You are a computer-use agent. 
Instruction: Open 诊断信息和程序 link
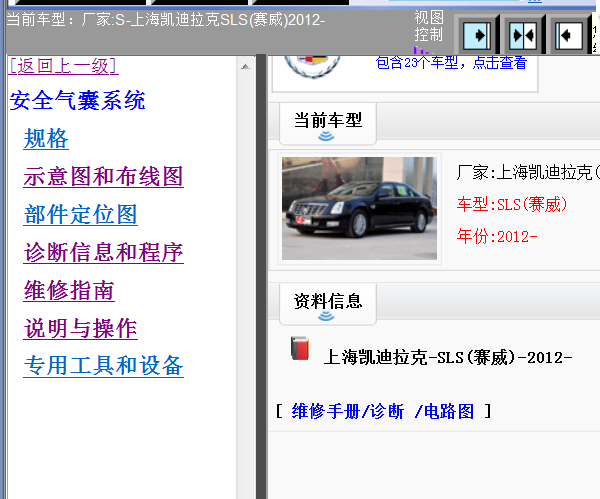[103, 252]
